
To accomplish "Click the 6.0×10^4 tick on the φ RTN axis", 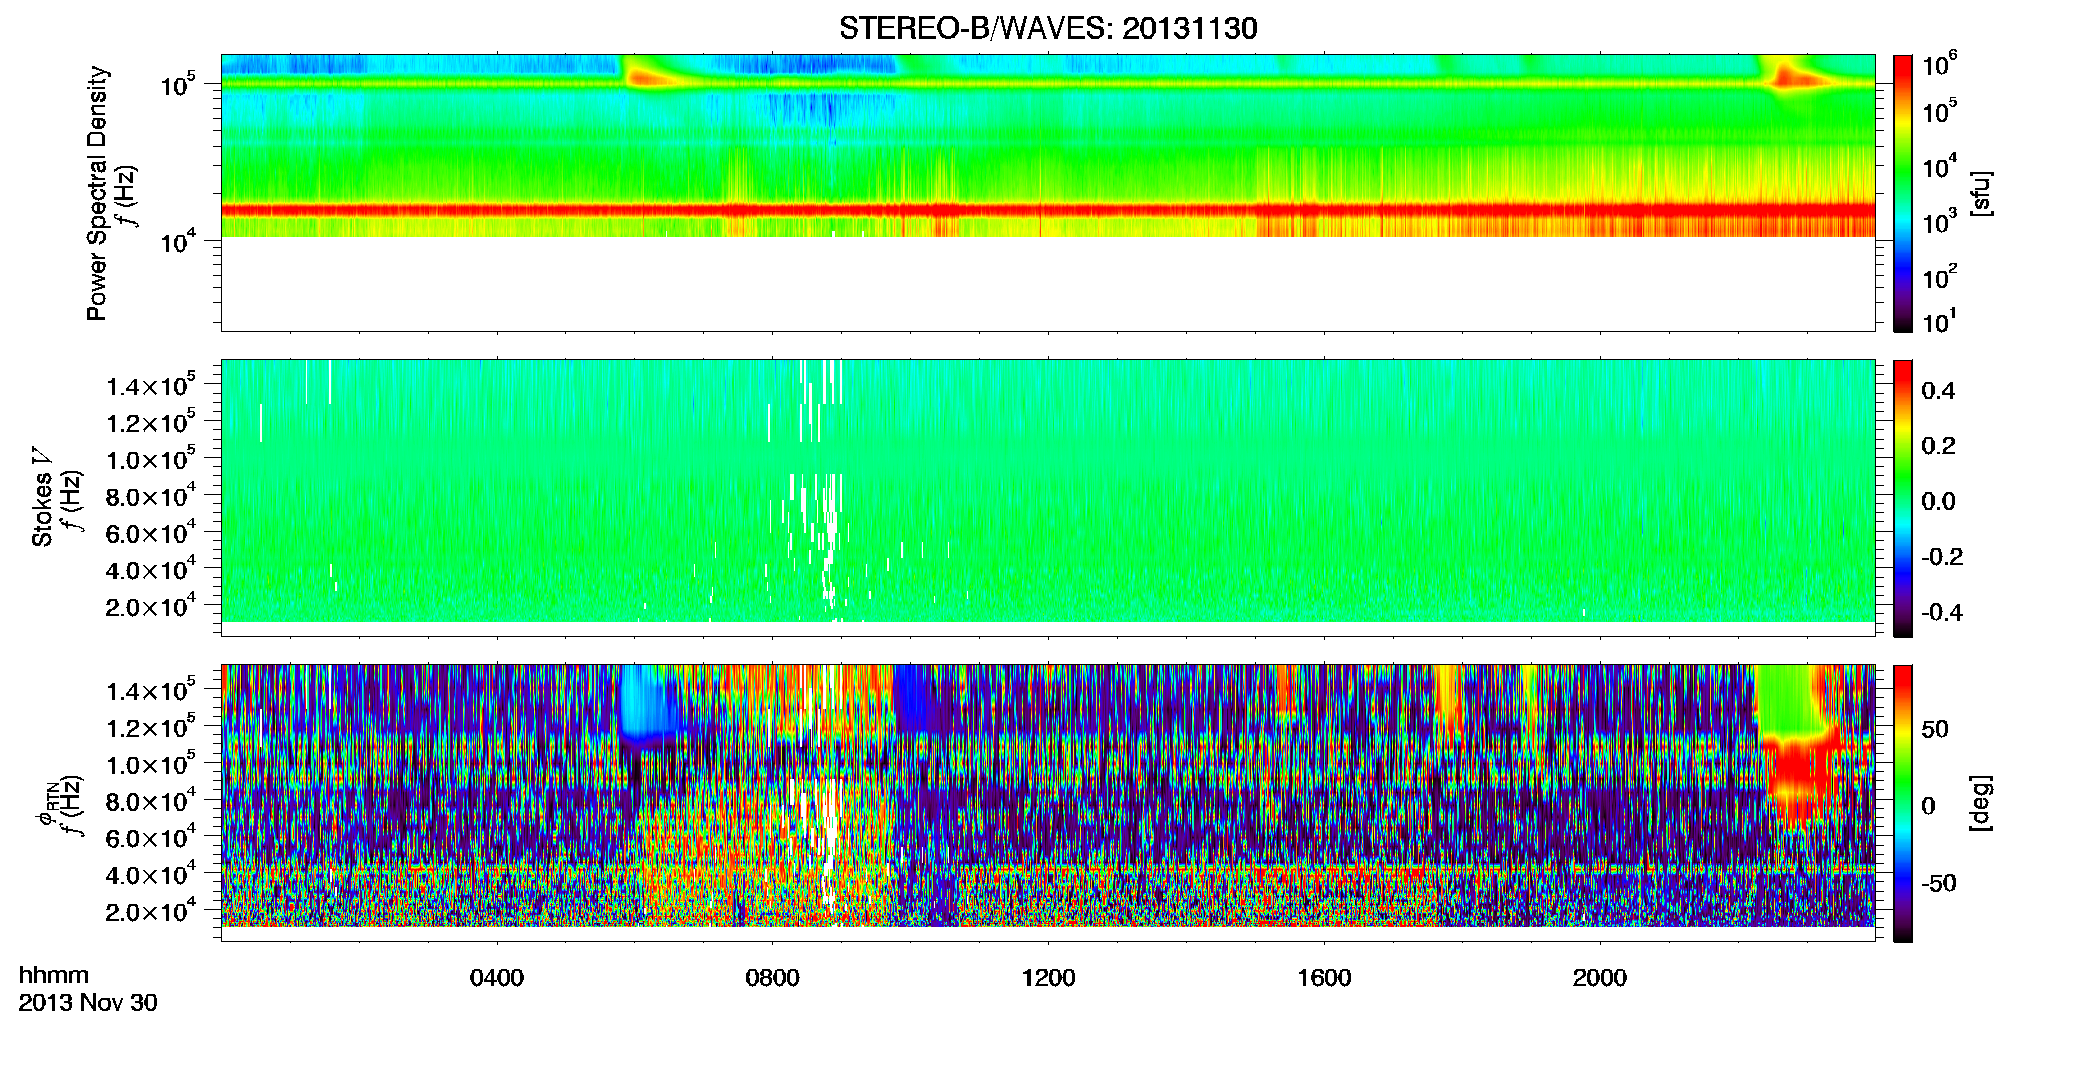I will 151,838.
